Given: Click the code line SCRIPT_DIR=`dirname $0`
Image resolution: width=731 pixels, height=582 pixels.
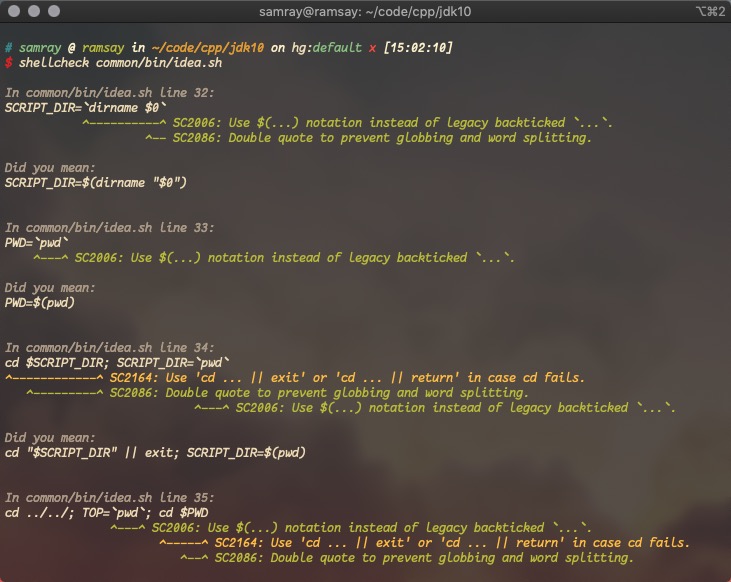Looking at the screenshot, I should [85, 108].
